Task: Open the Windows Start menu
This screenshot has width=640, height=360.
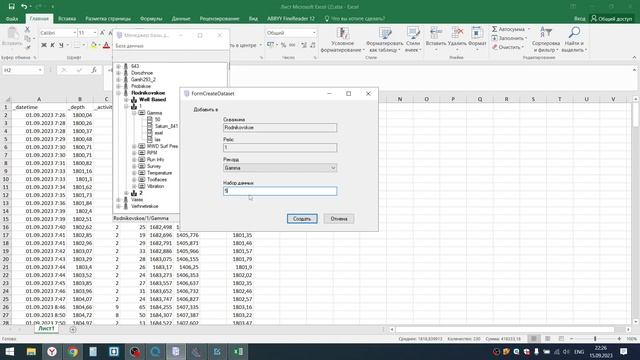Action: pyautogui.click(x=10, y=351)
